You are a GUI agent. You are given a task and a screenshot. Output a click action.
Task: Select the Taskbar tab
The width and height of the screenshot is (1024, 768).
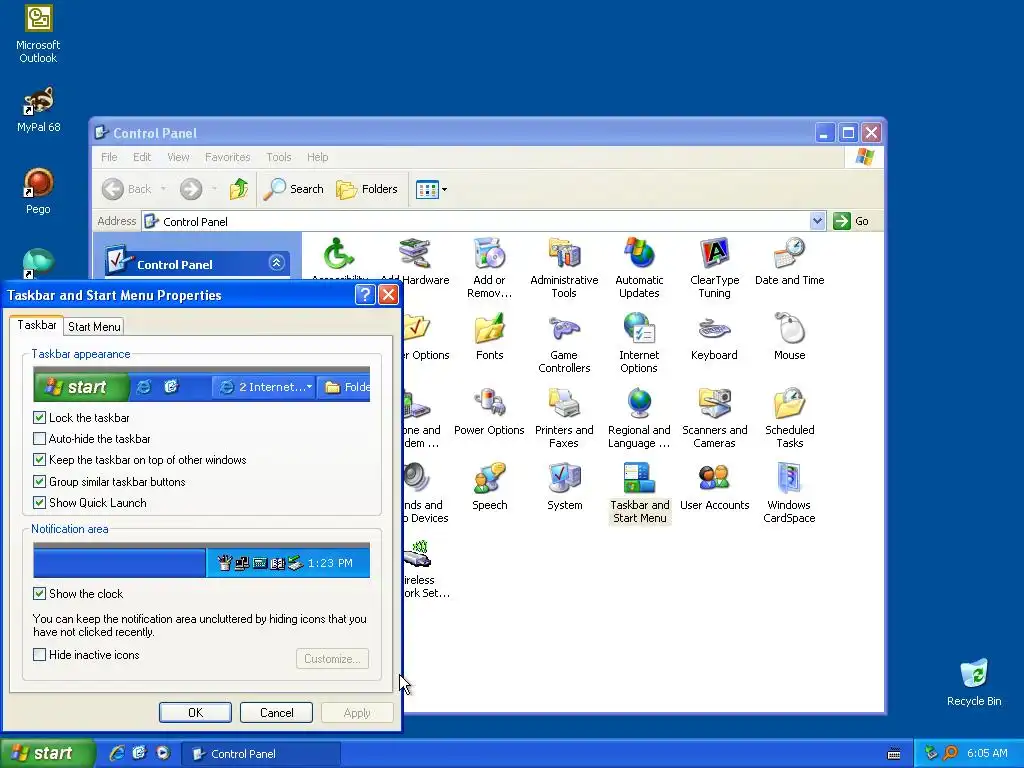click(37, 325)
